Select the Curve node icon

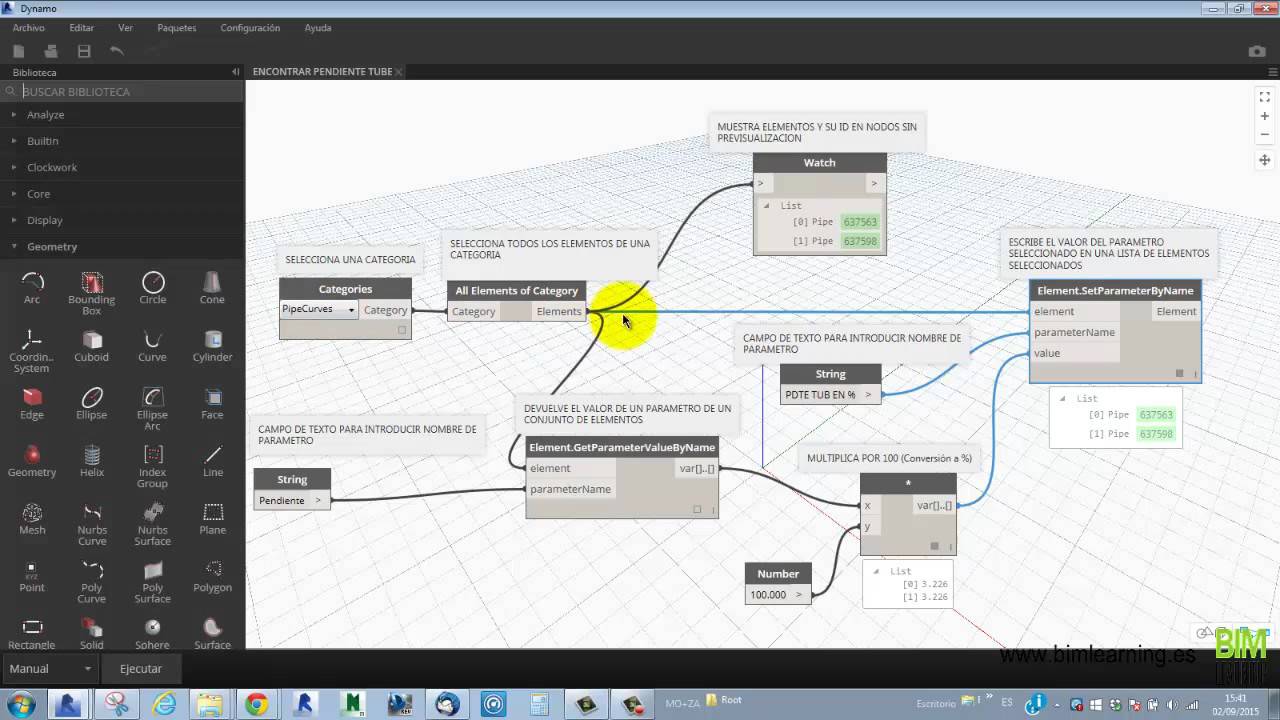(153, 339)
